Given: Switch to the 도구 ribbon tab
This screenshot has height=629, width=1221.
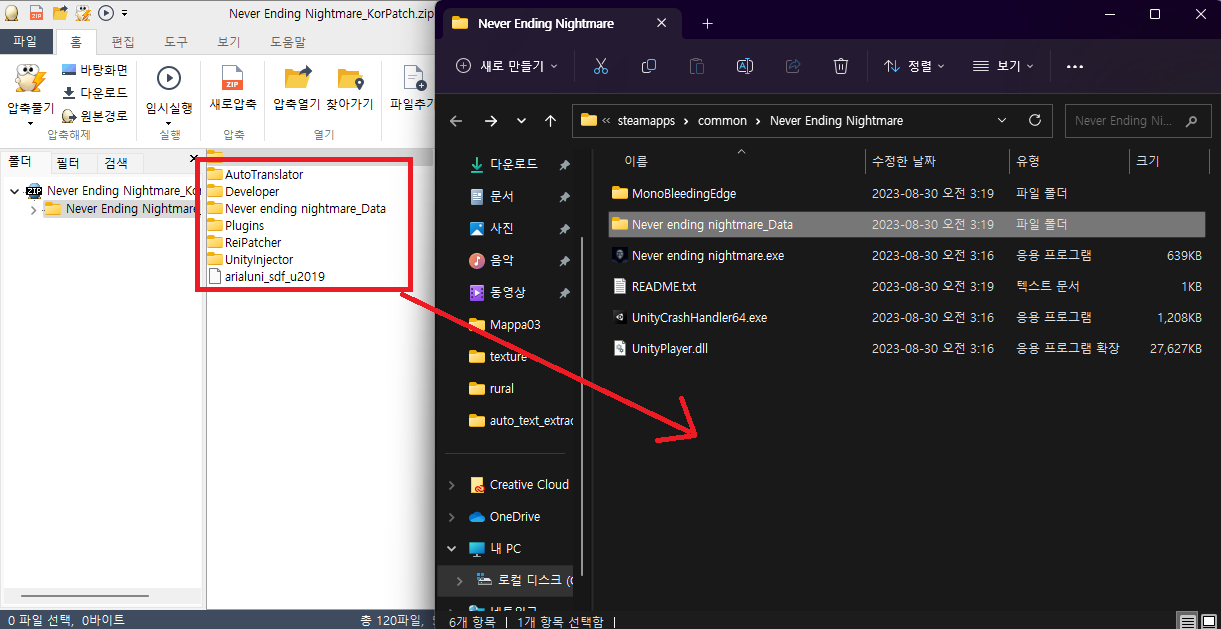Looking at the screenshot, I should click(x=176, y=42).
